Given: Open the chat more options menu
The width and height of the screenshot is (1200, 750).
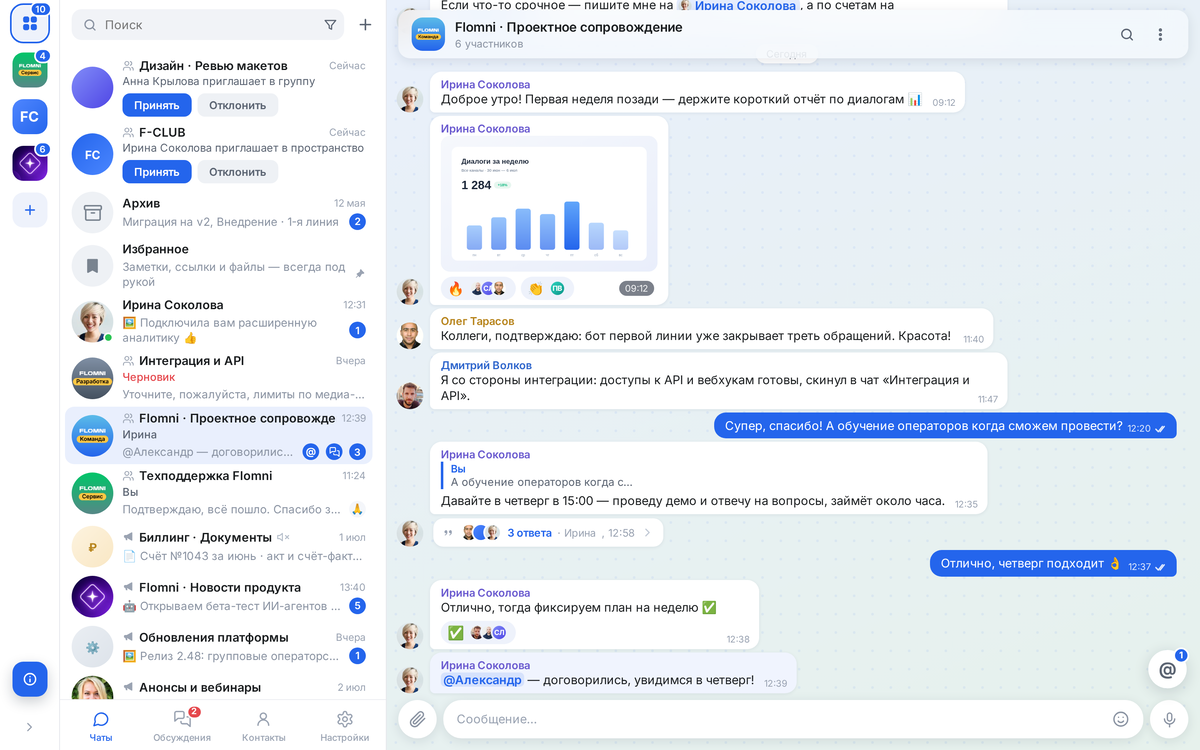Looking at the screenshot, I should tap(1160, 35).
